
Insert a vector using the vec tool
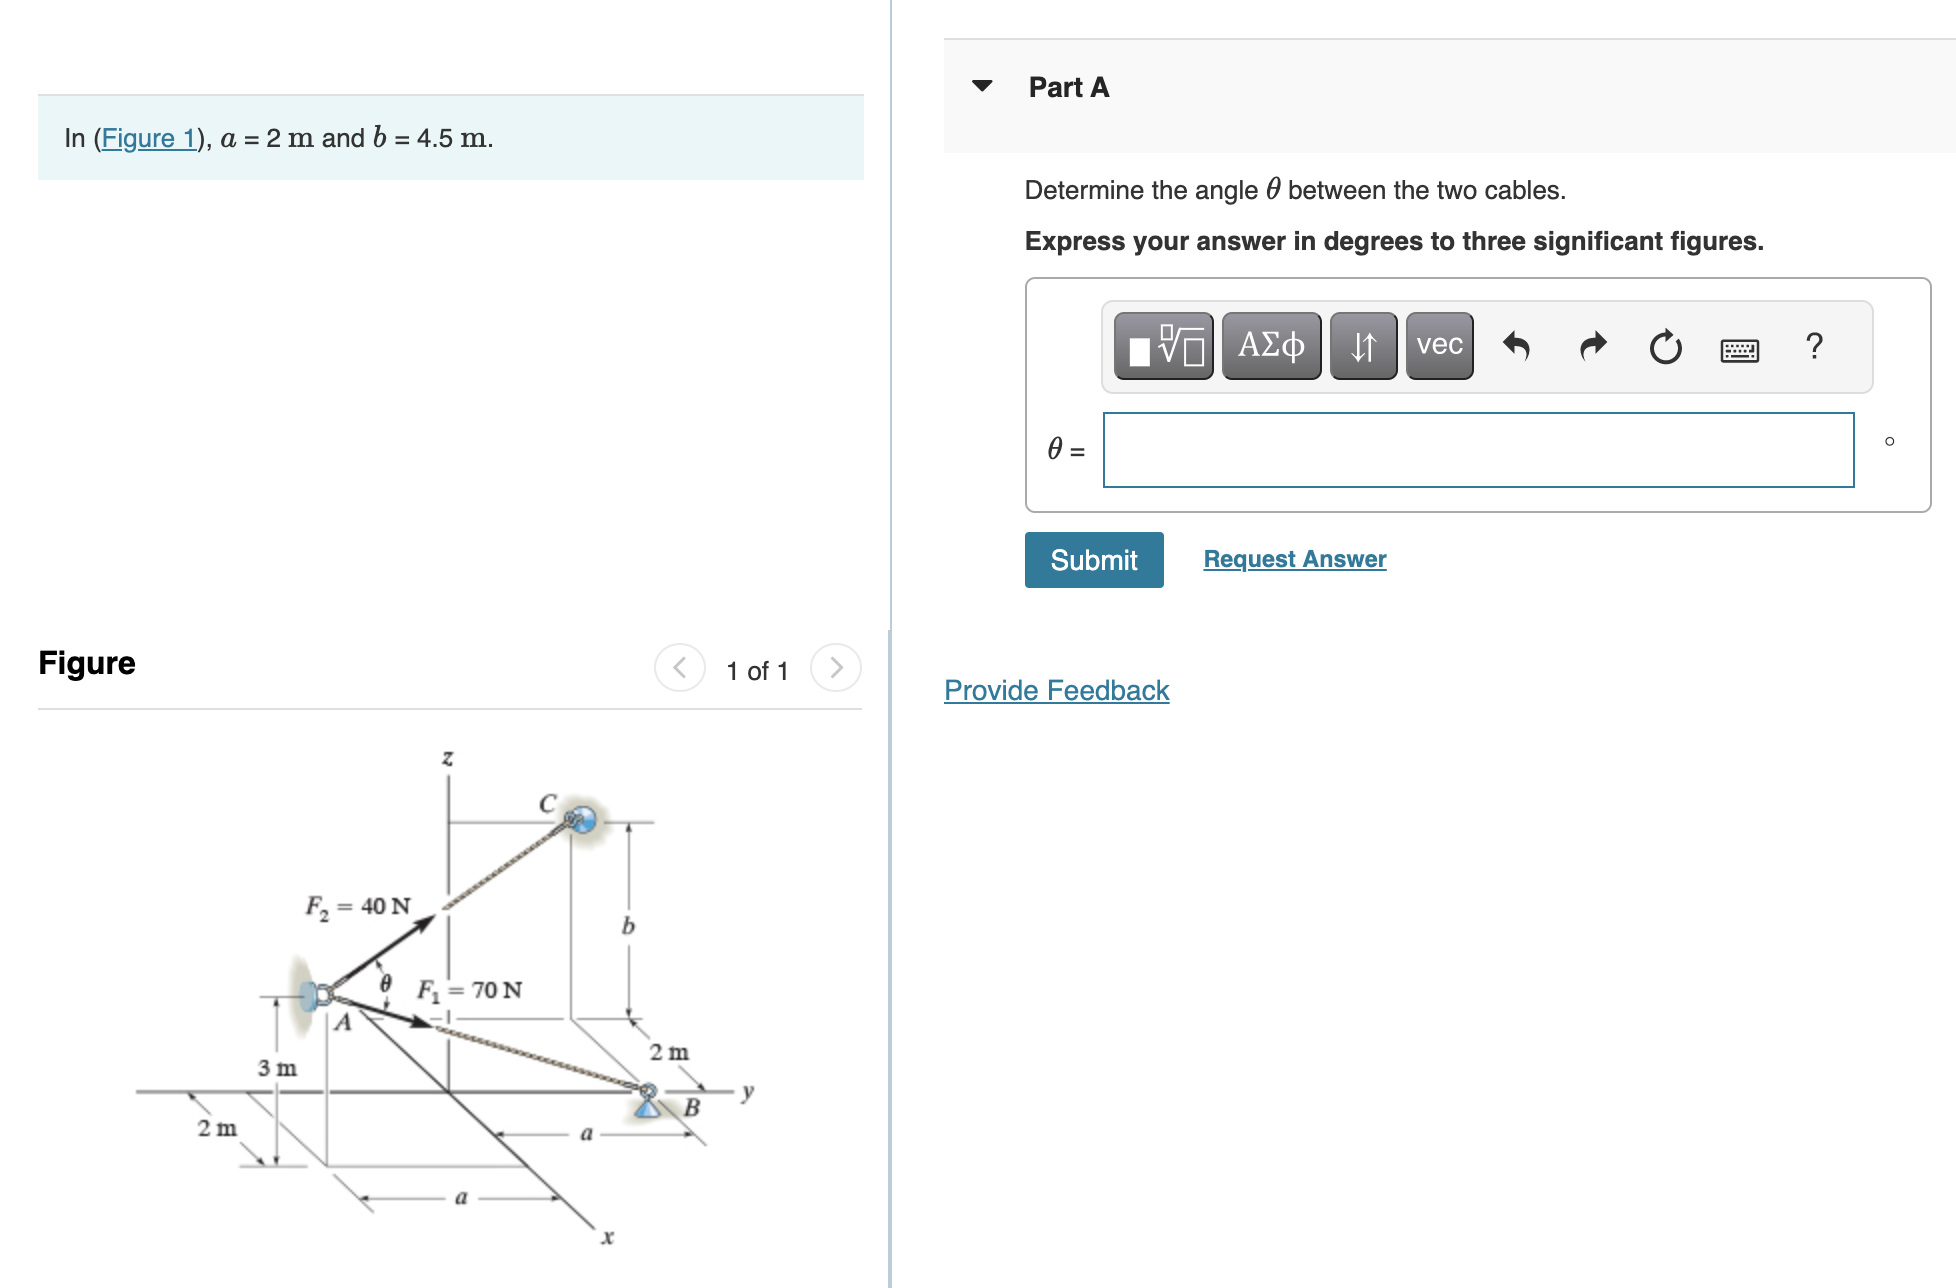(x=1438, y=346)
